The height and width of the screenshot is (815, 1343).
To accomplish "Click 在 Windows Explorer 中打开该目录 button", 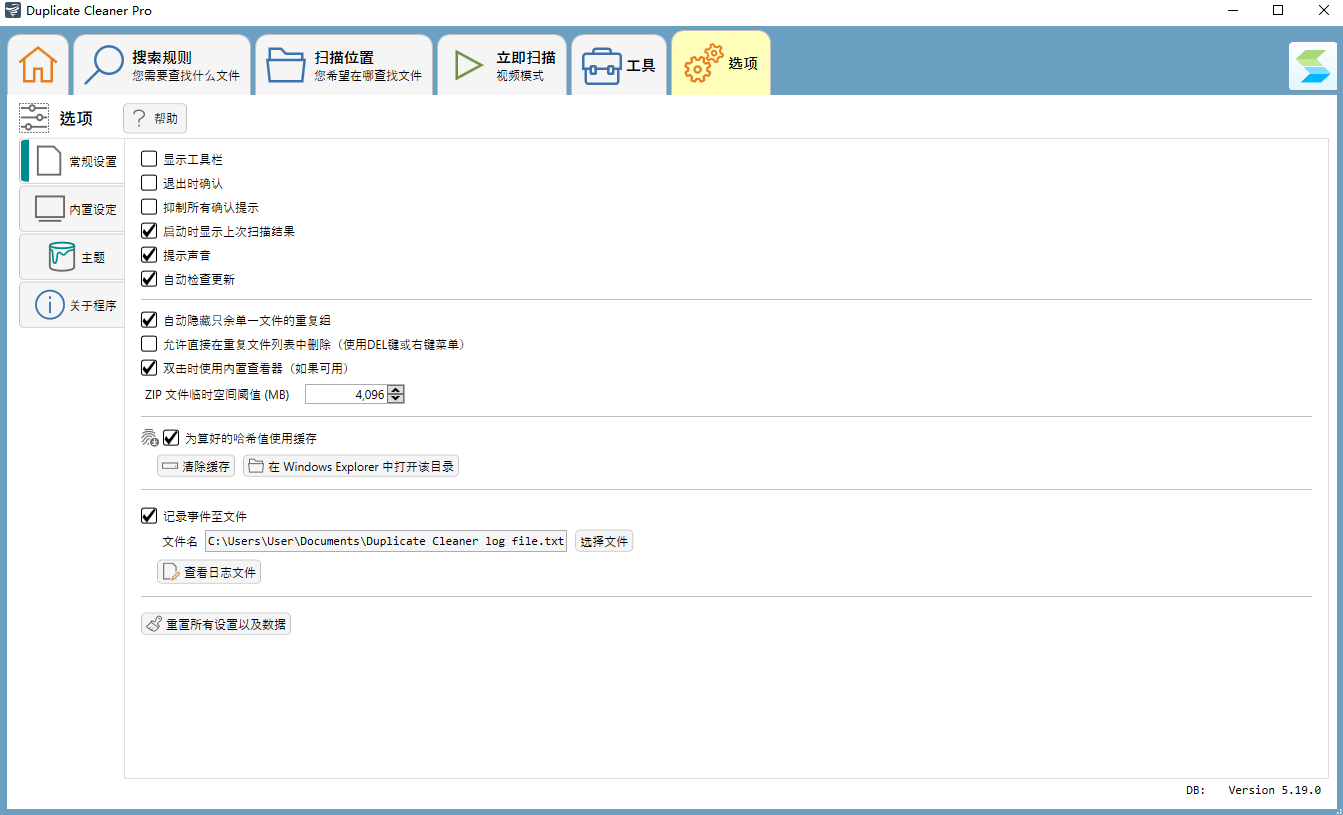I will point(351,466).
